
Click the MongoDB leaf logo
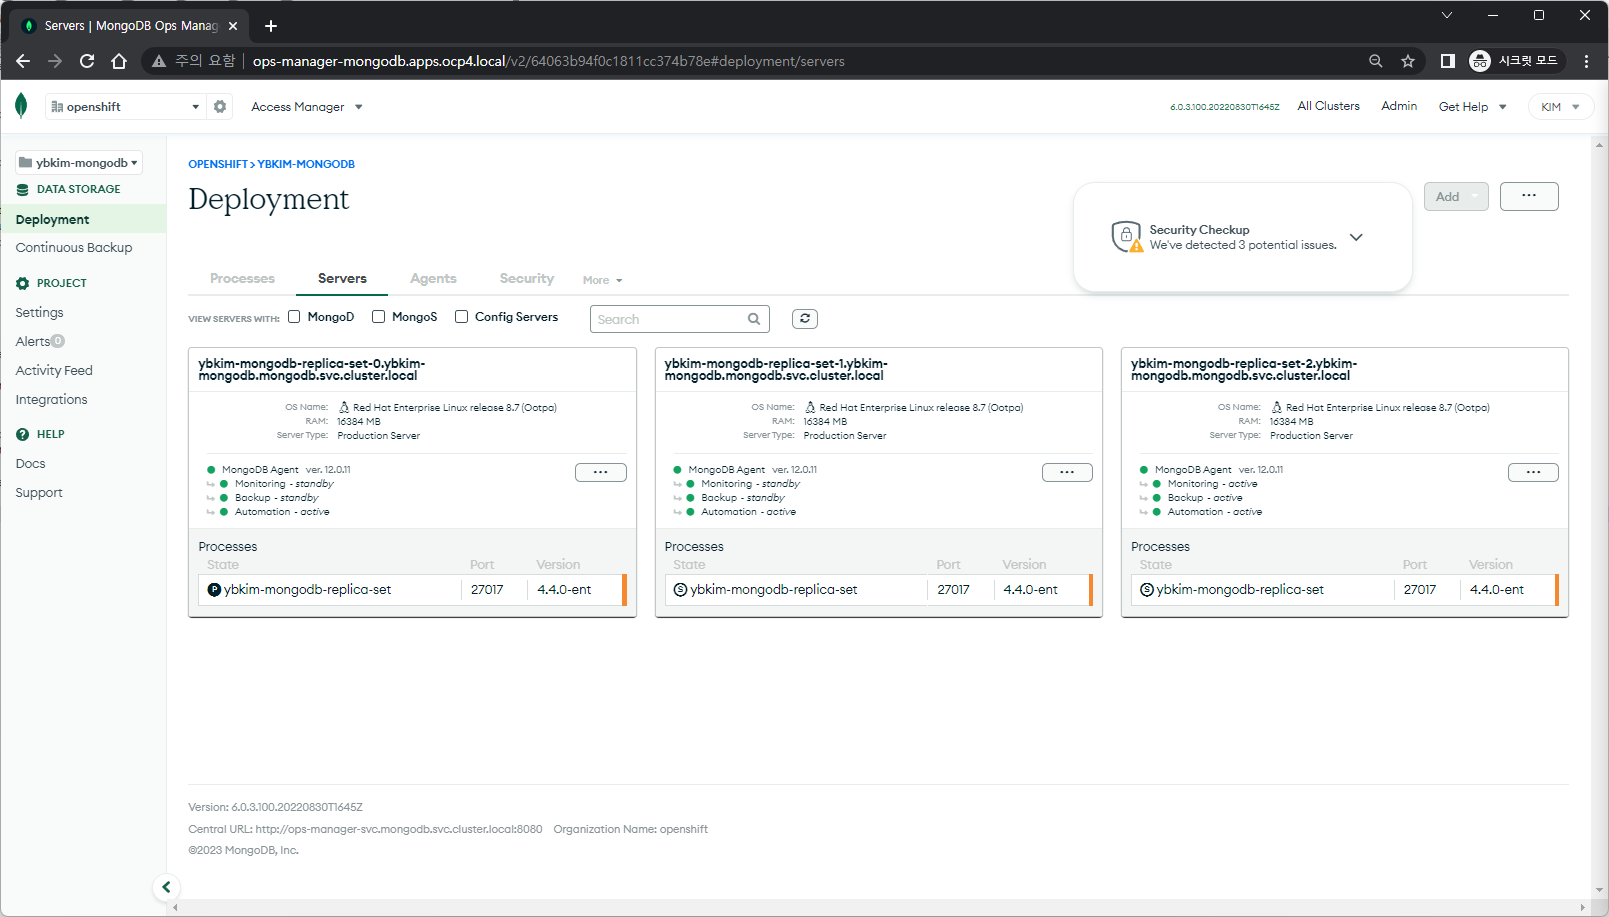click(x=21, y=105)
